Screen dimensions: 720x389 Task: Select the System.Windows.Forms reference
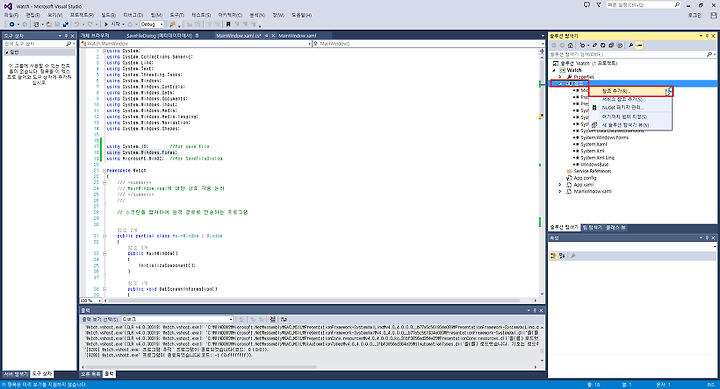[x=604, y=137]
